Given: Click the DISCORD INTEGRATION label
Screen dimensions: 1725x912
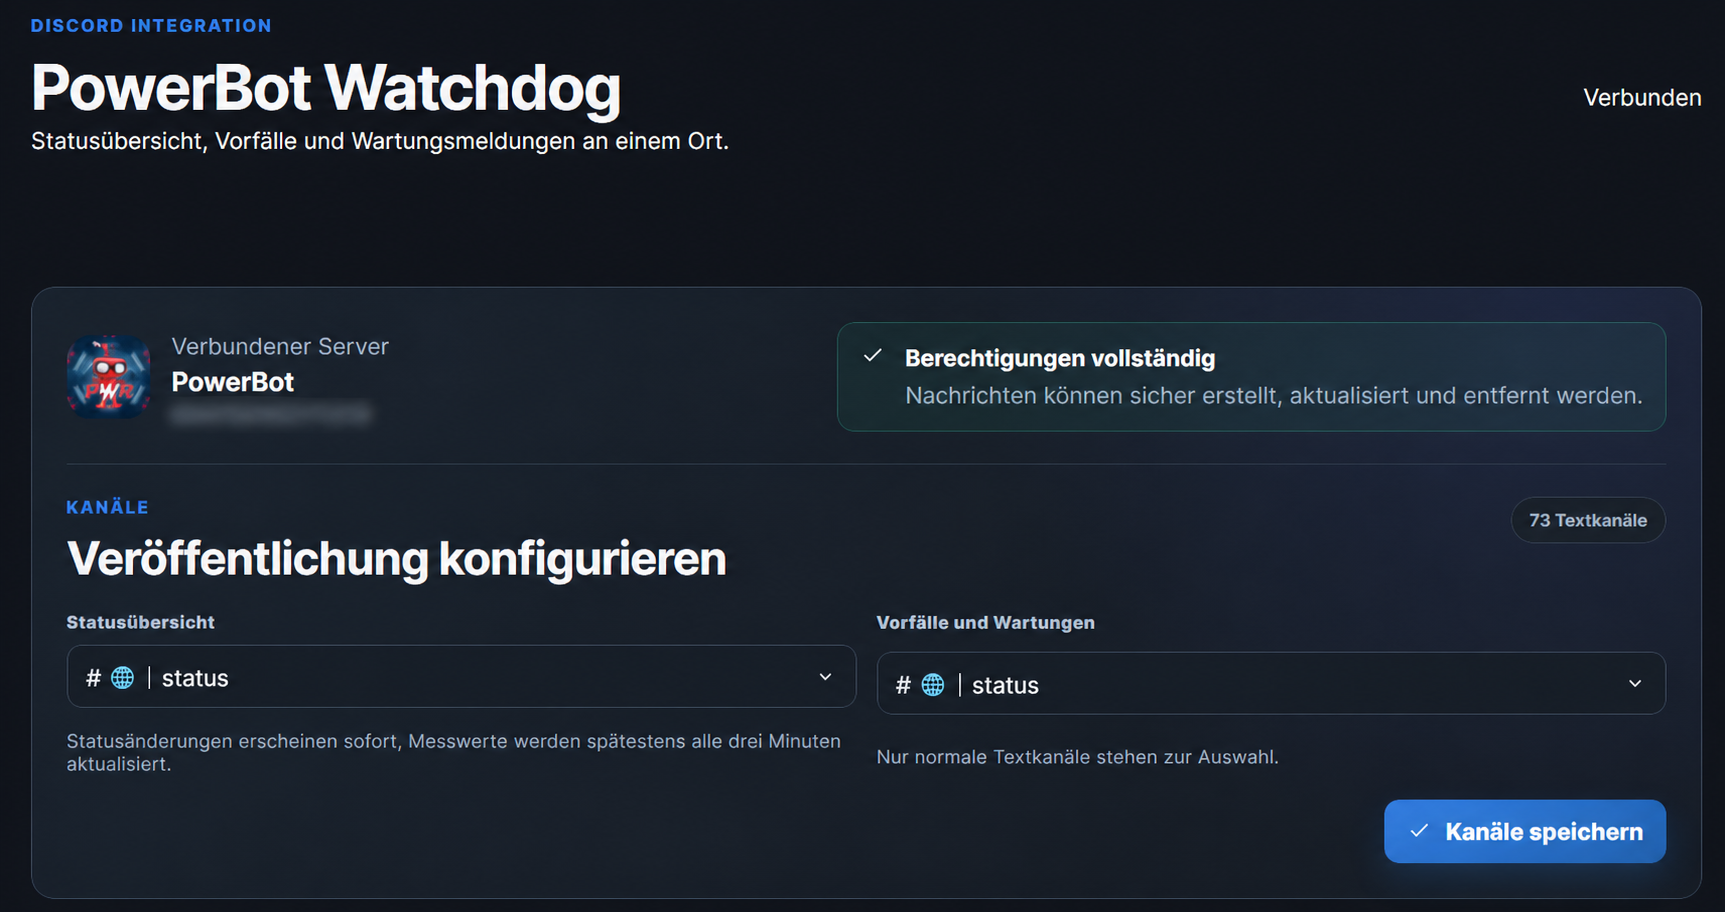Looking at the screenshot, I should point(151,26).
